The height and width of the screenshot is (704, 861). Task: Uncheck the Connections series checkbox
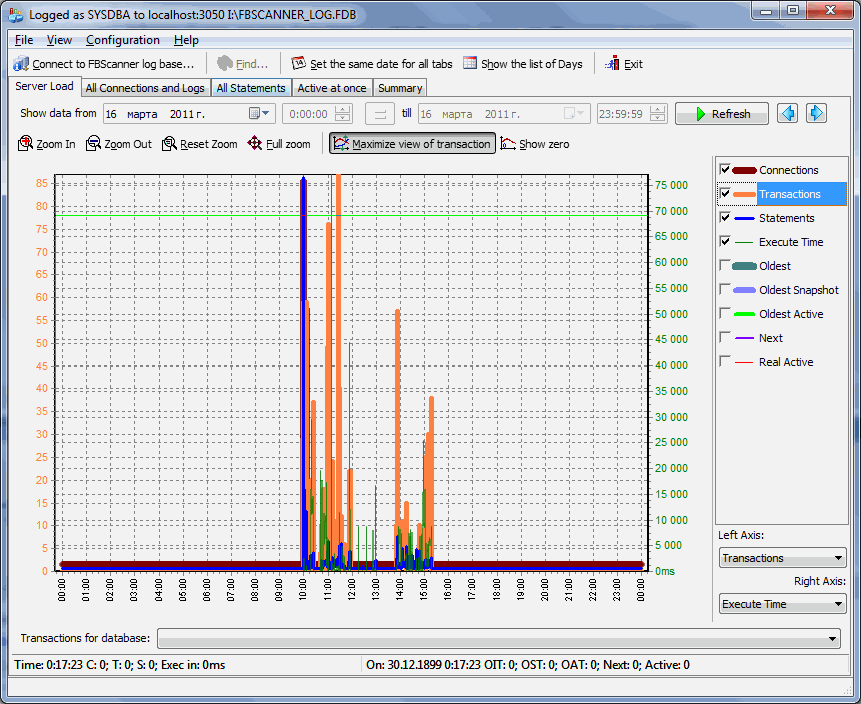pos(725,170)
